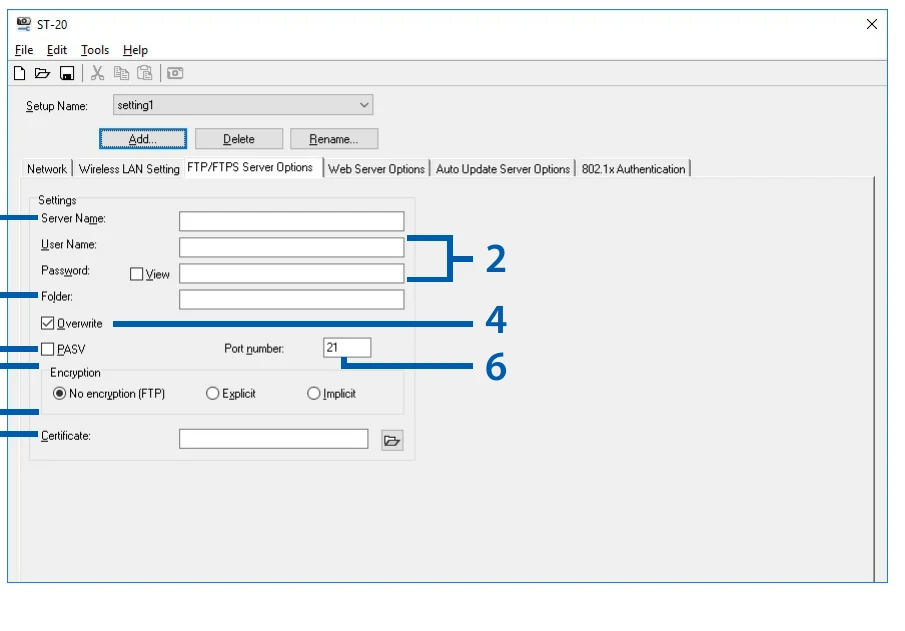The image size is (905, 631).
Task: Click the Save toolbar icon
Action: pos(67,73)
